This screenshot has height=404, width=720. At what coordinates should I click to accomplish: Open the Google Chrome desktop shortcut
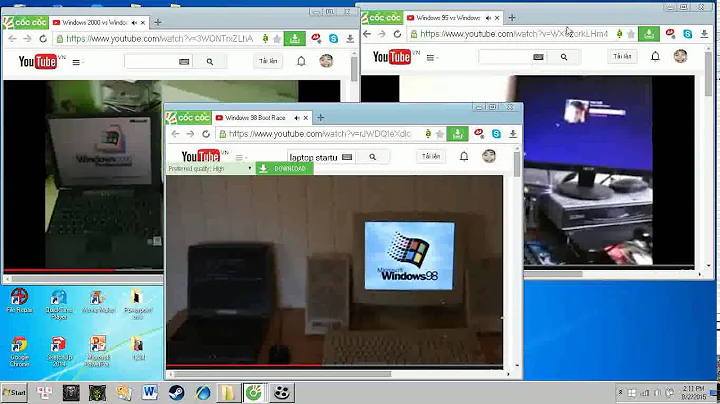pyautogui.click(x=19, y=351)
